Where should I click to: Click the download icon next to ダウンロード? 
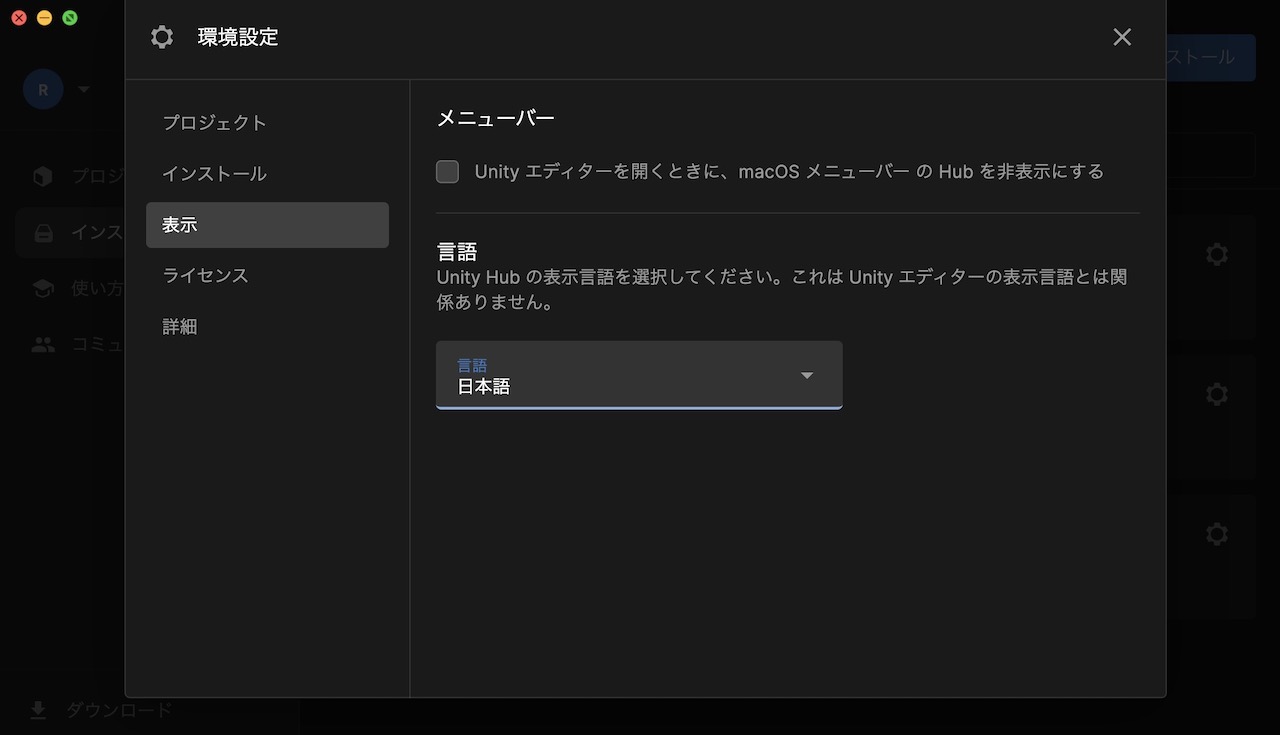point(37,710)
